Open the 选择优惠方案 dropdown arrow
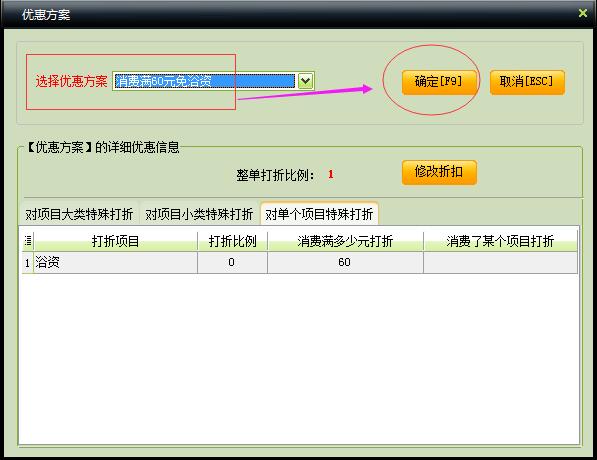Viewport: 597px width, 460px height. (x=306, y=81)
